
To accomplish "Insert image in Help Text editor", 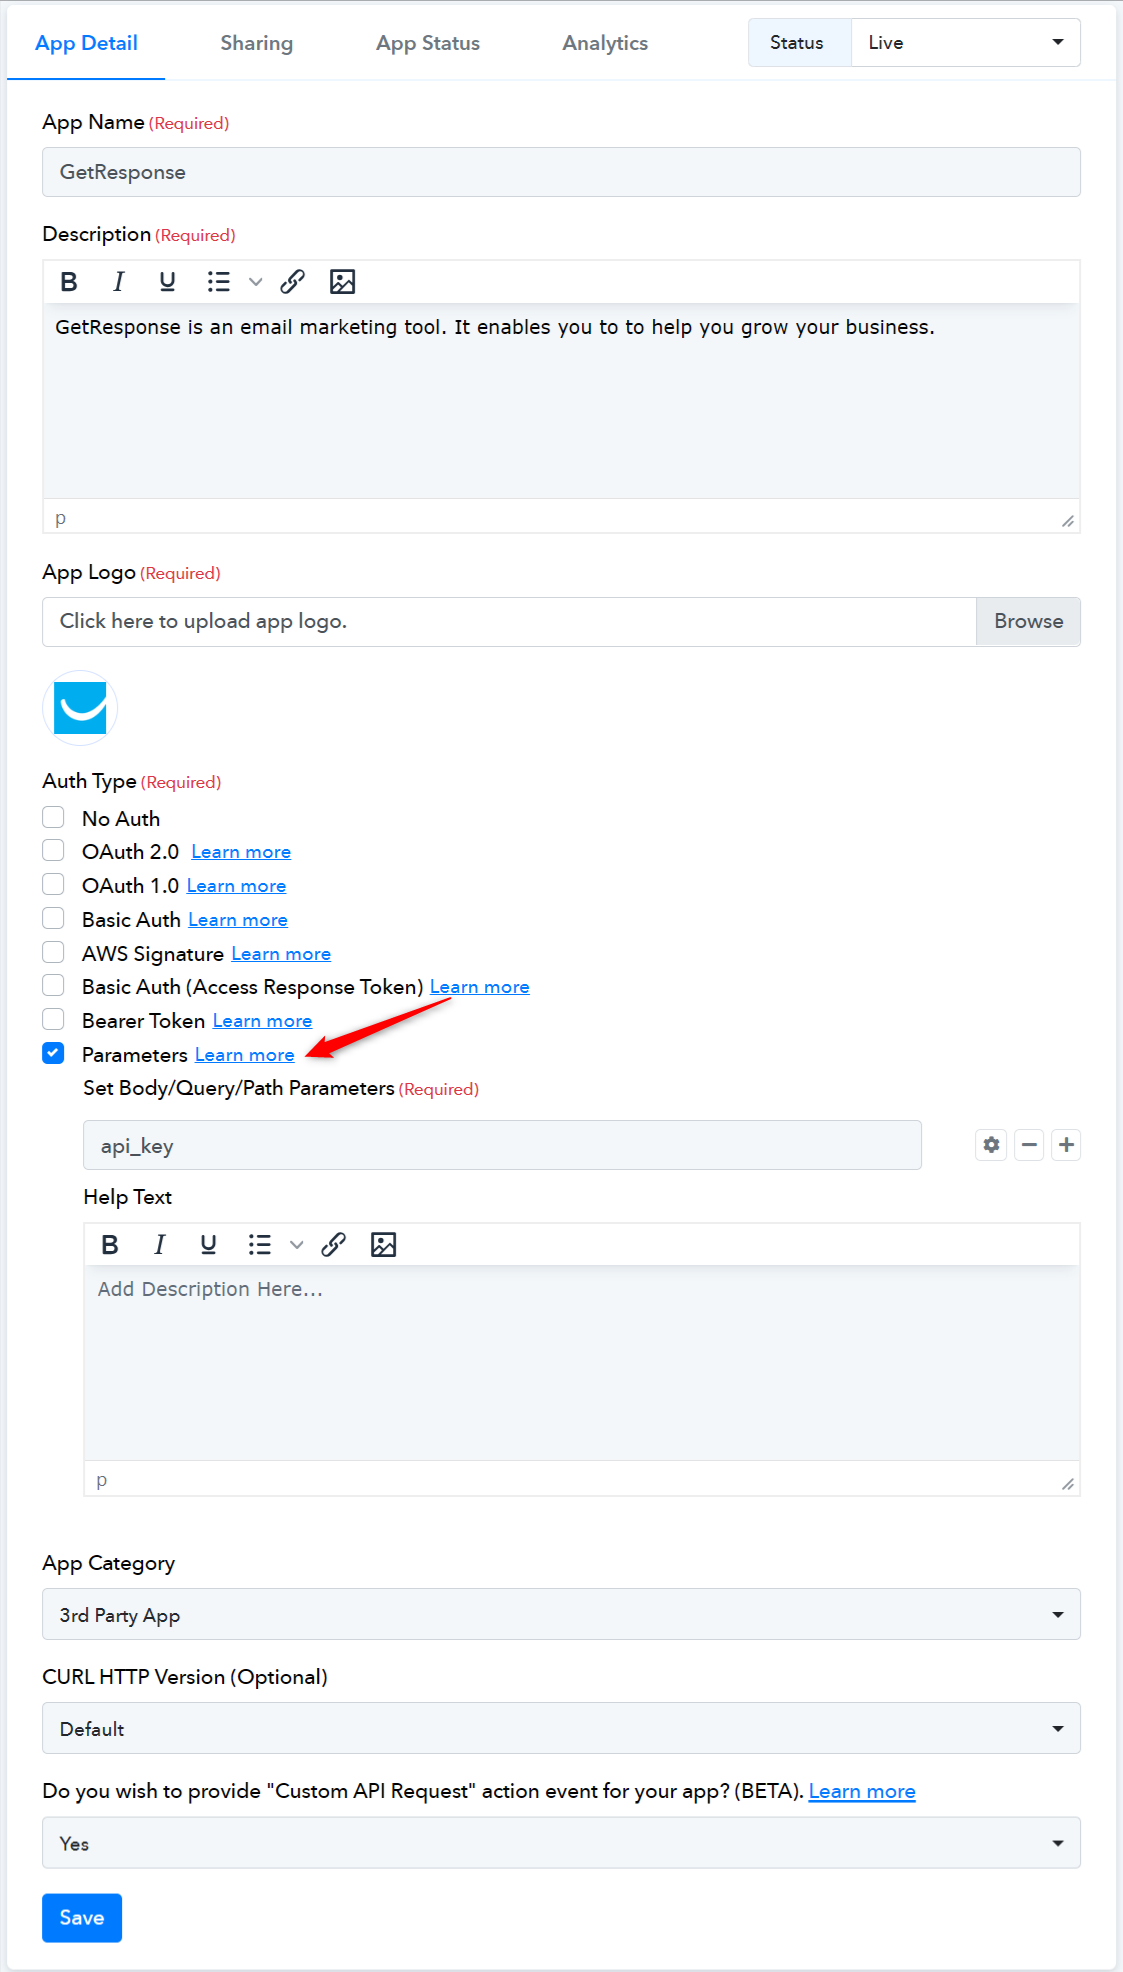I will point(383,1245).
